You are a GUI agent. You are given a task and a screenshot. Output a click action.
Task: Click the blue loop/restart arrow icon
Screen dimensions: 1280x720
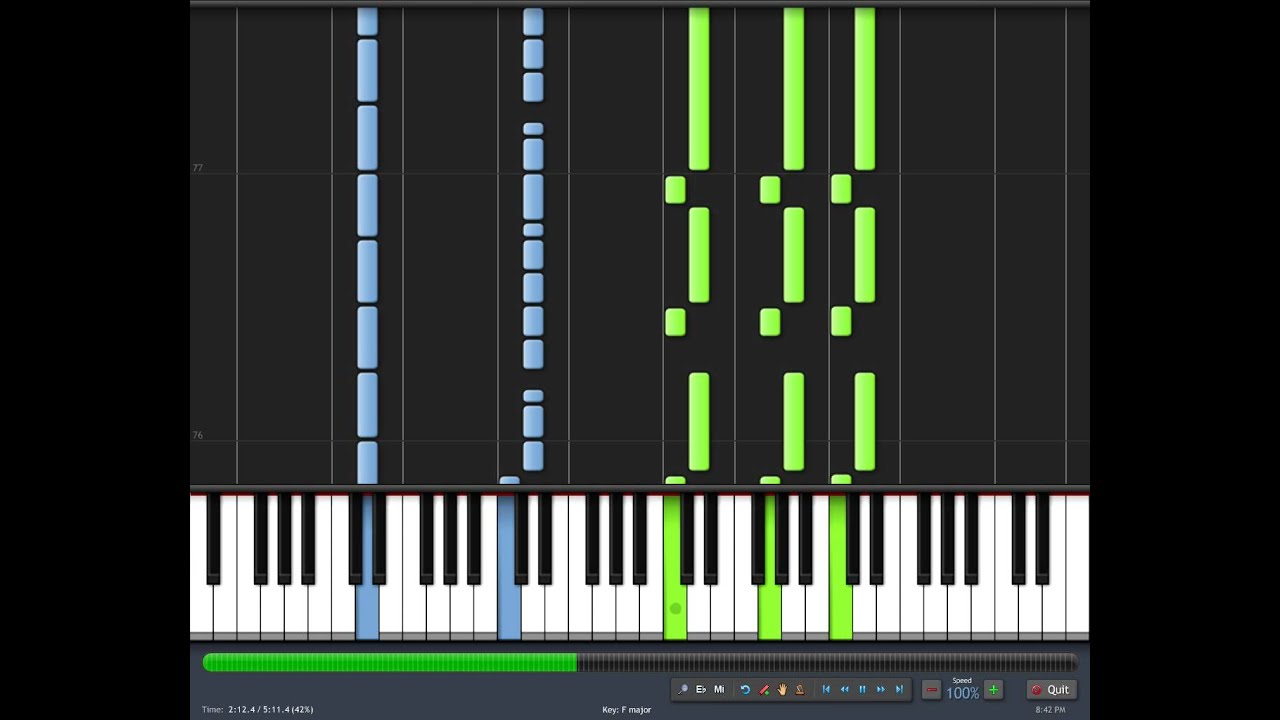click(x=745, y=689)
